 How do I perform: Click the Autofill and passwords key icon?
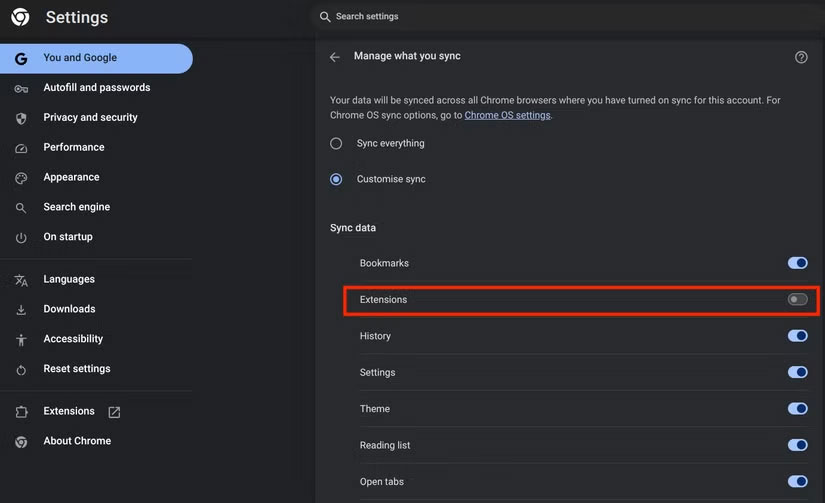click(x=21, y=88)
